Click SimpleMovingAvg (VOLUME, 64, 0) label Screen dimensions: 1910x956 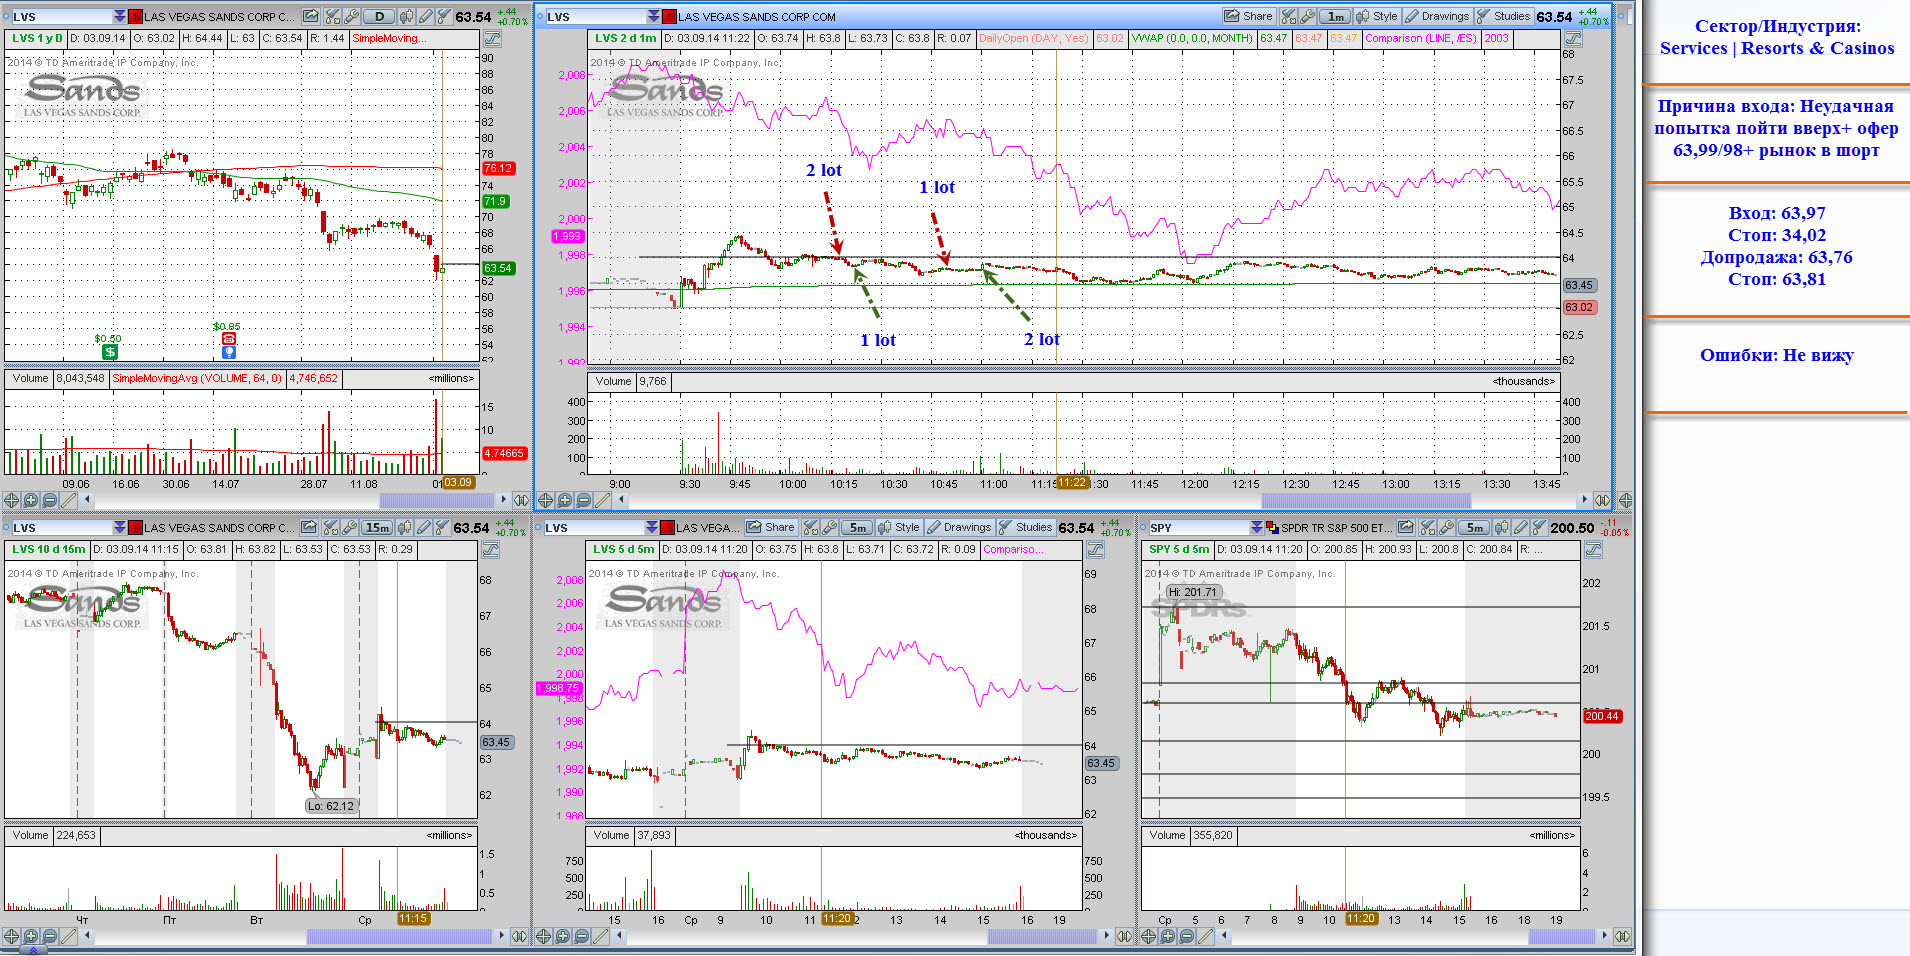point(197,379)
